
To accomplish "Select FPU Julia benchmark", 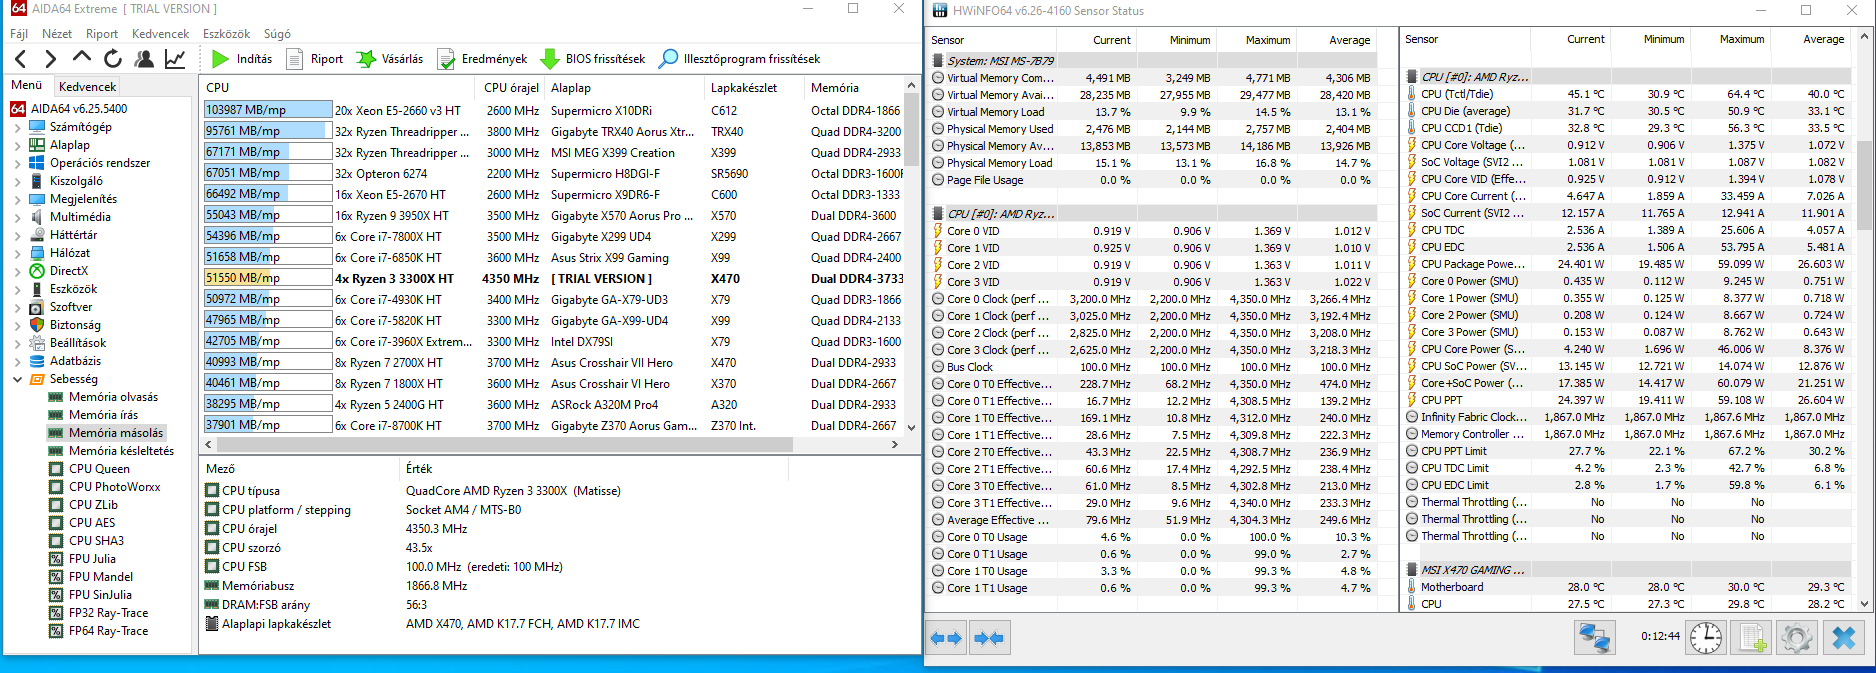I will [92, 559].
